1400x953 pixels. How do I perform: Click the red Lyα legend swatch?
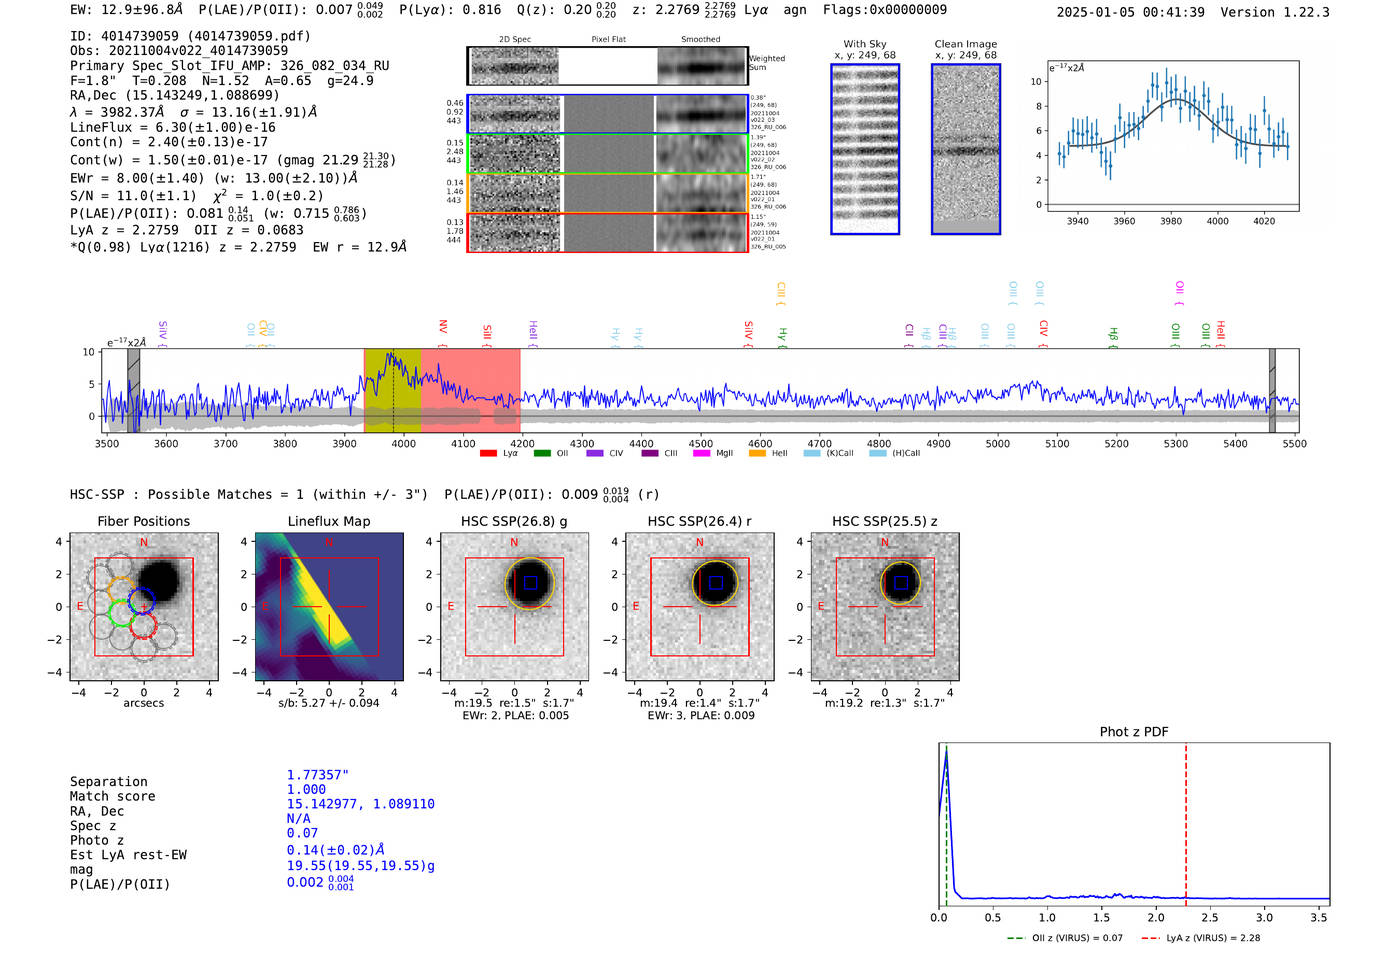tap(488, 453)
